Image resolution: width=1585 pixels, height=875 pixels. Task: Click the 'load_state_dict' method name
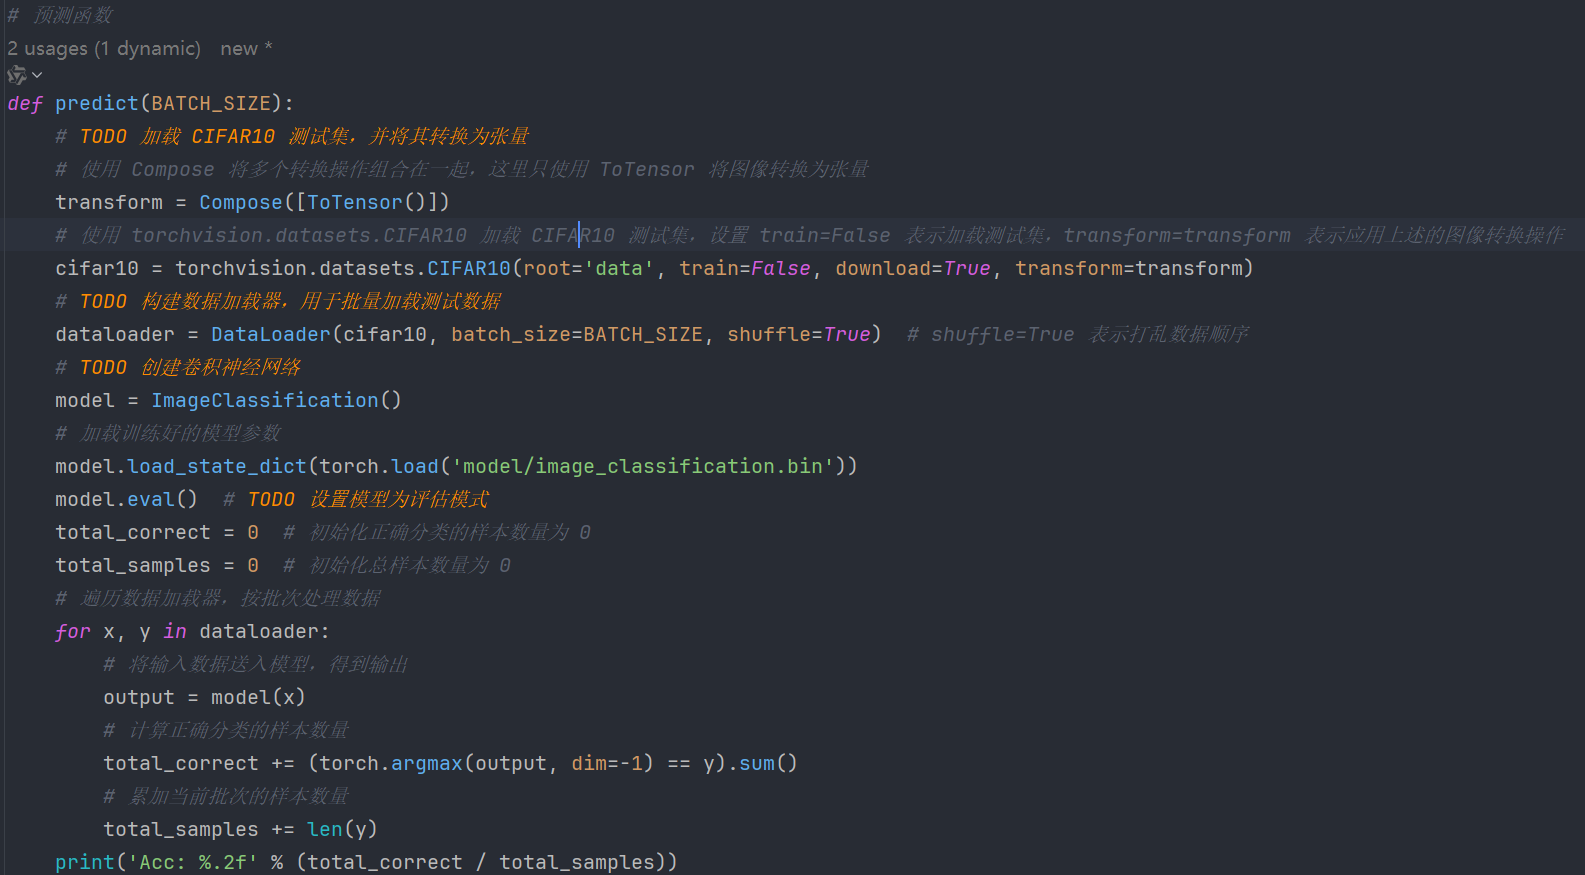coord(217,466)
